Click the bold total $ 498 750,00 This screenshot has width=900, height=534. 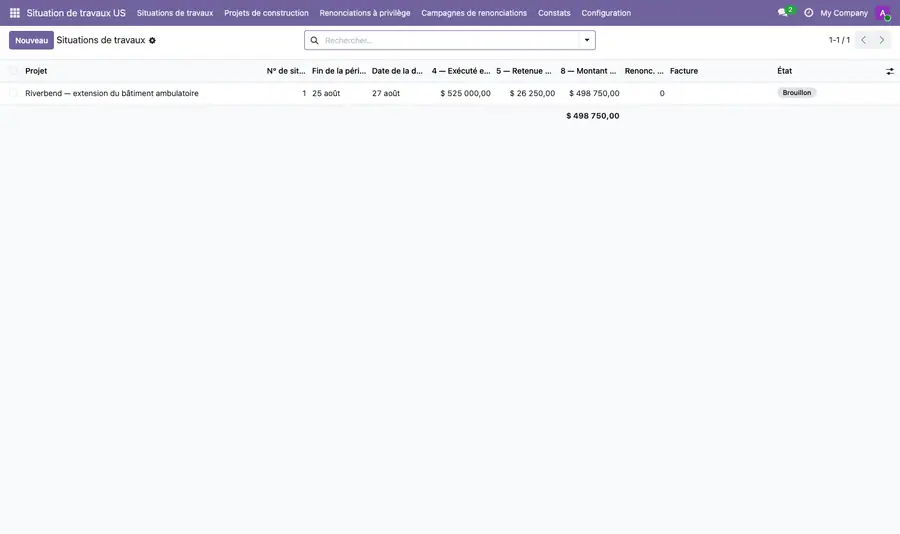point(592,116)
